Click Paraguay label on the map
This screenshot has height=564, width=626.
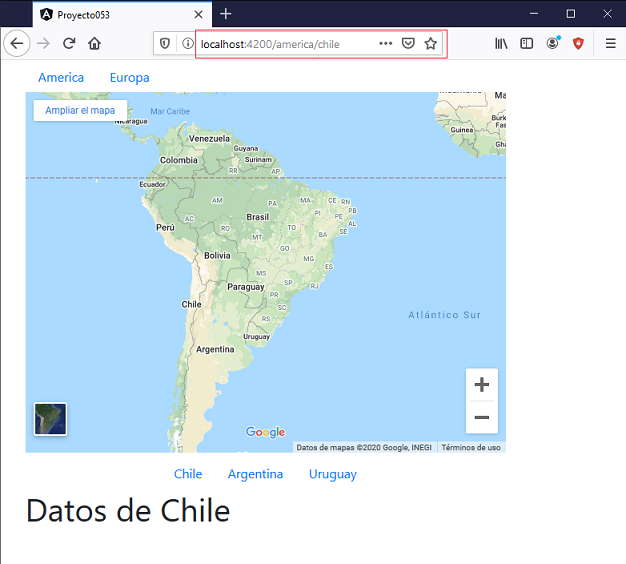click(x=246, y=287)
